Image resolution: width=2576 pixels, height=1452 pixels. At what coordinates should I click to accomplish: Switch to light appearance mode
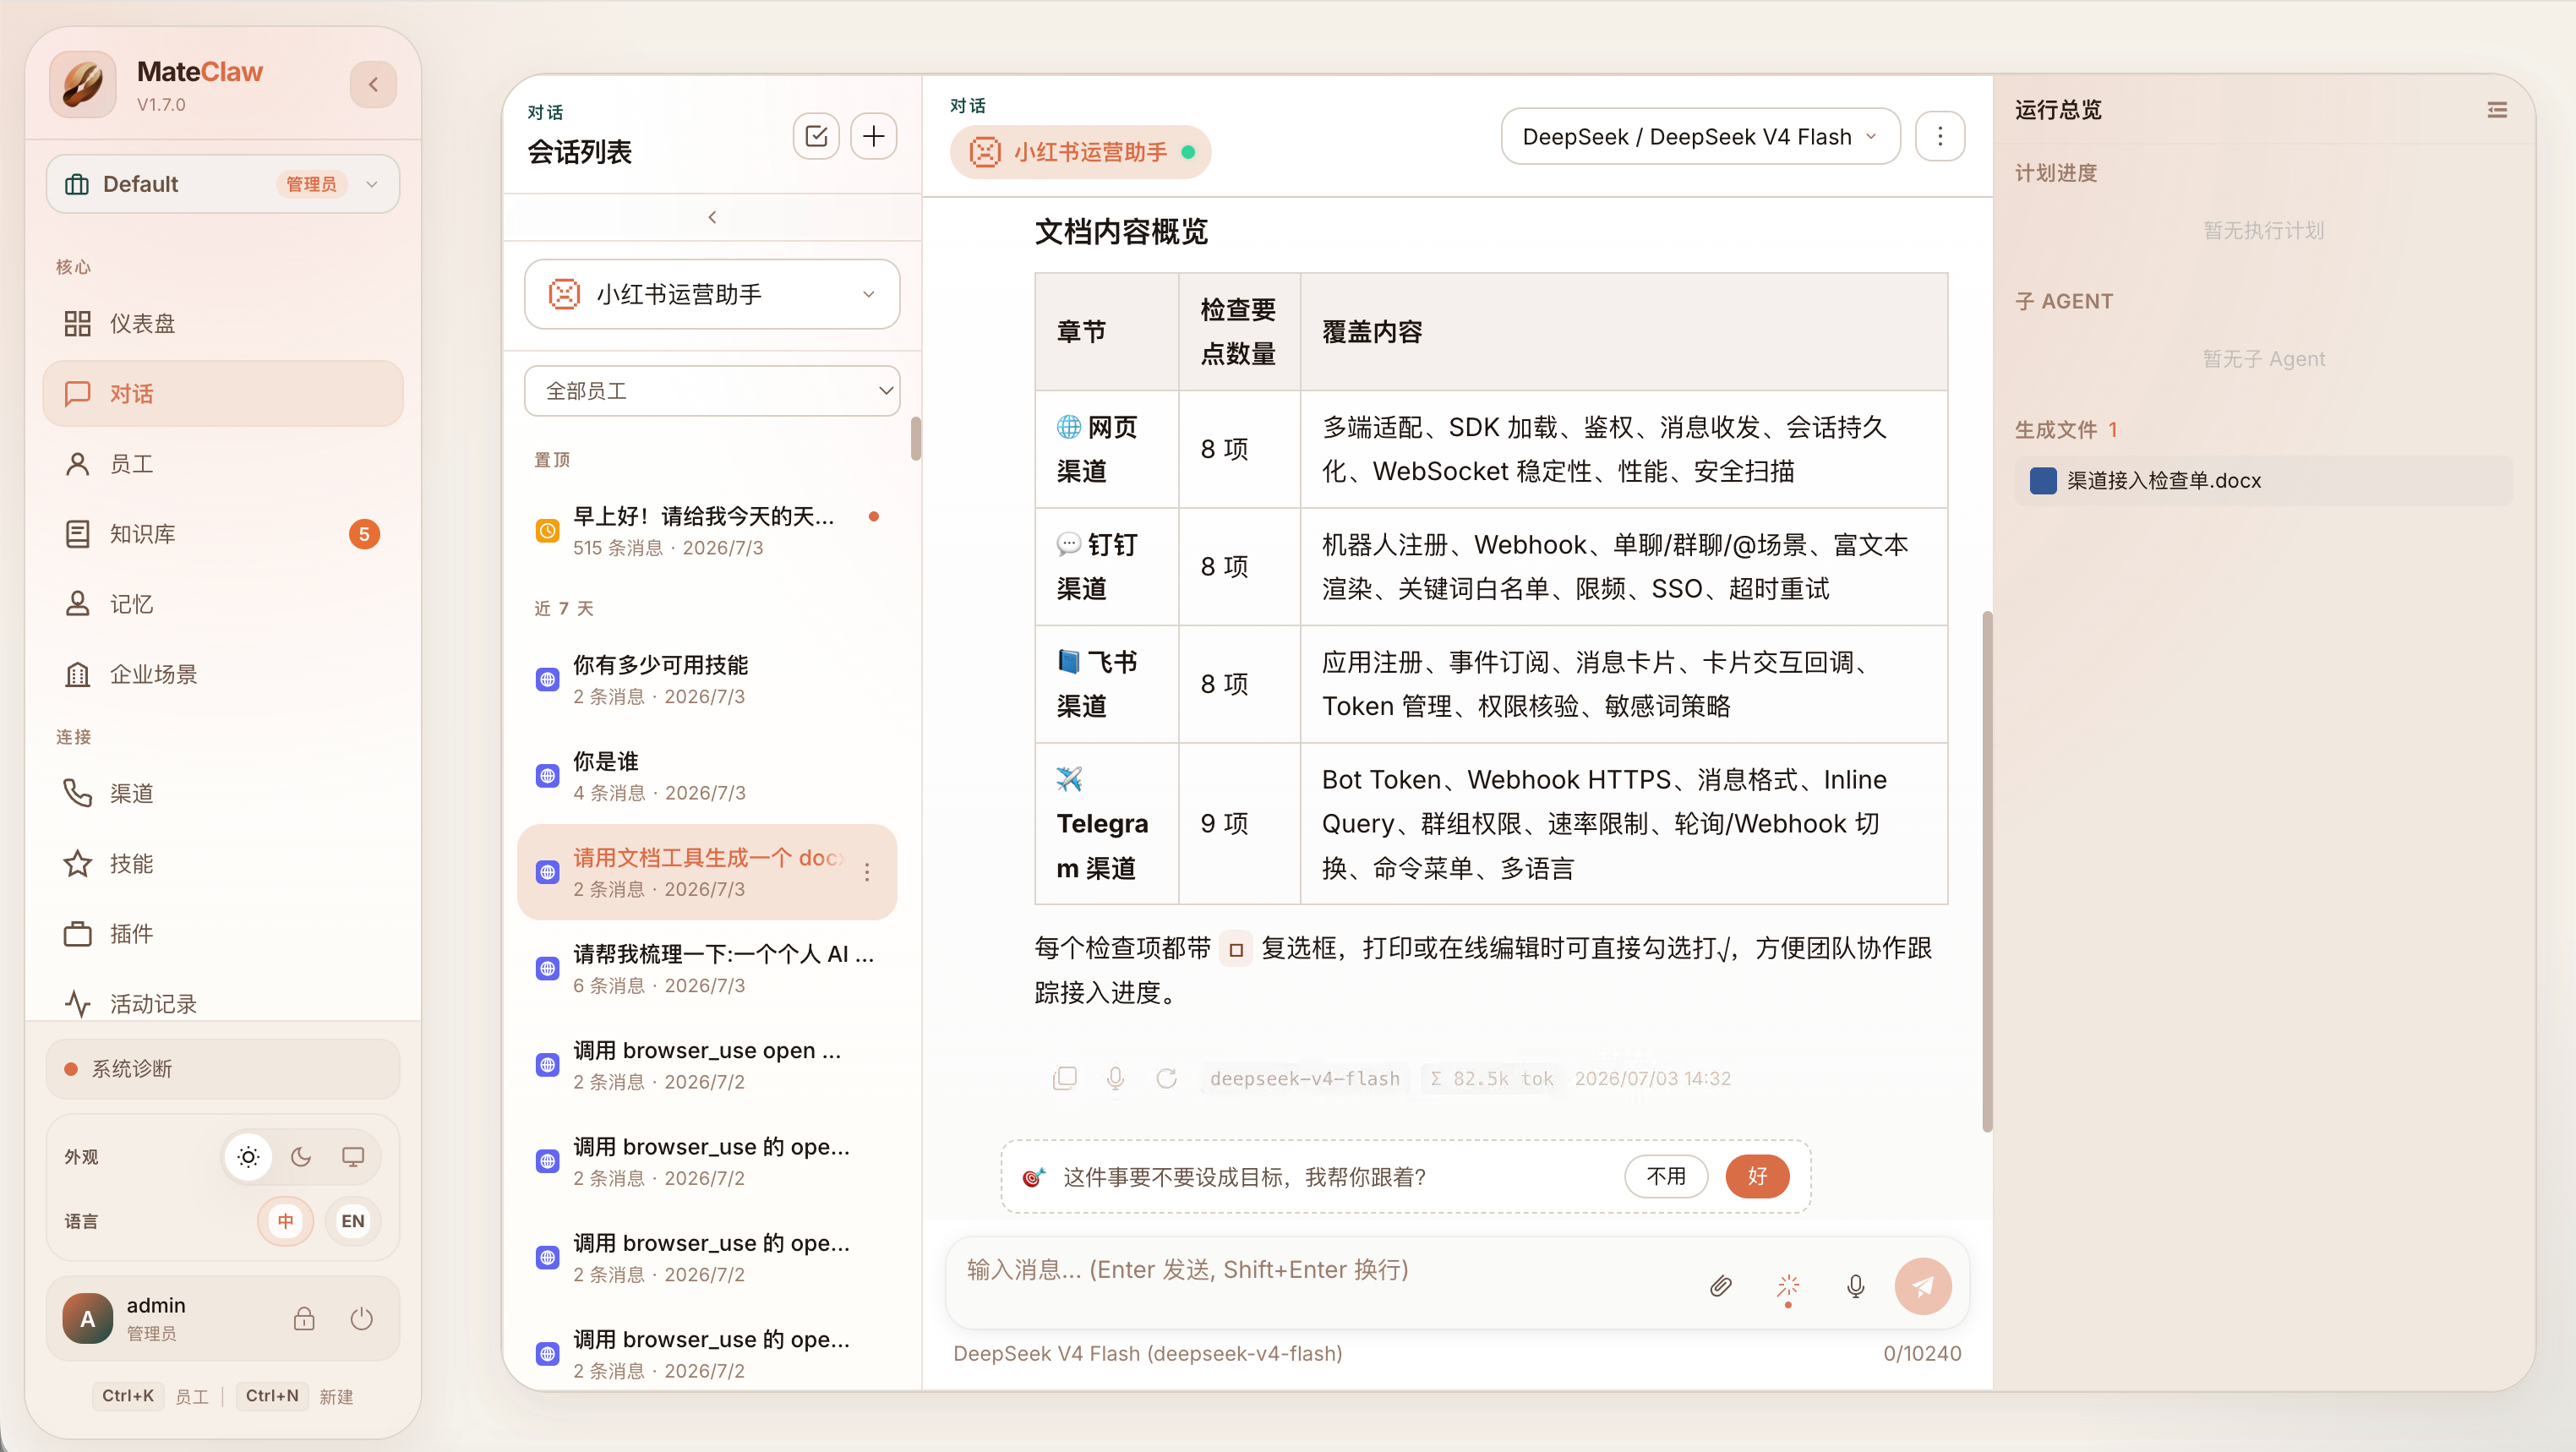tap(248, 1156)
